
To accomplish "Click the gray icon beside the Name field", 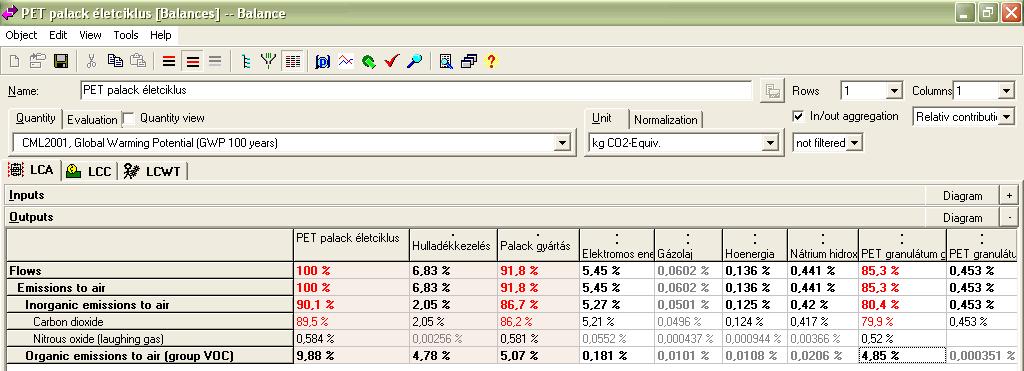I will pyautogui.click(x=772, y=91).
